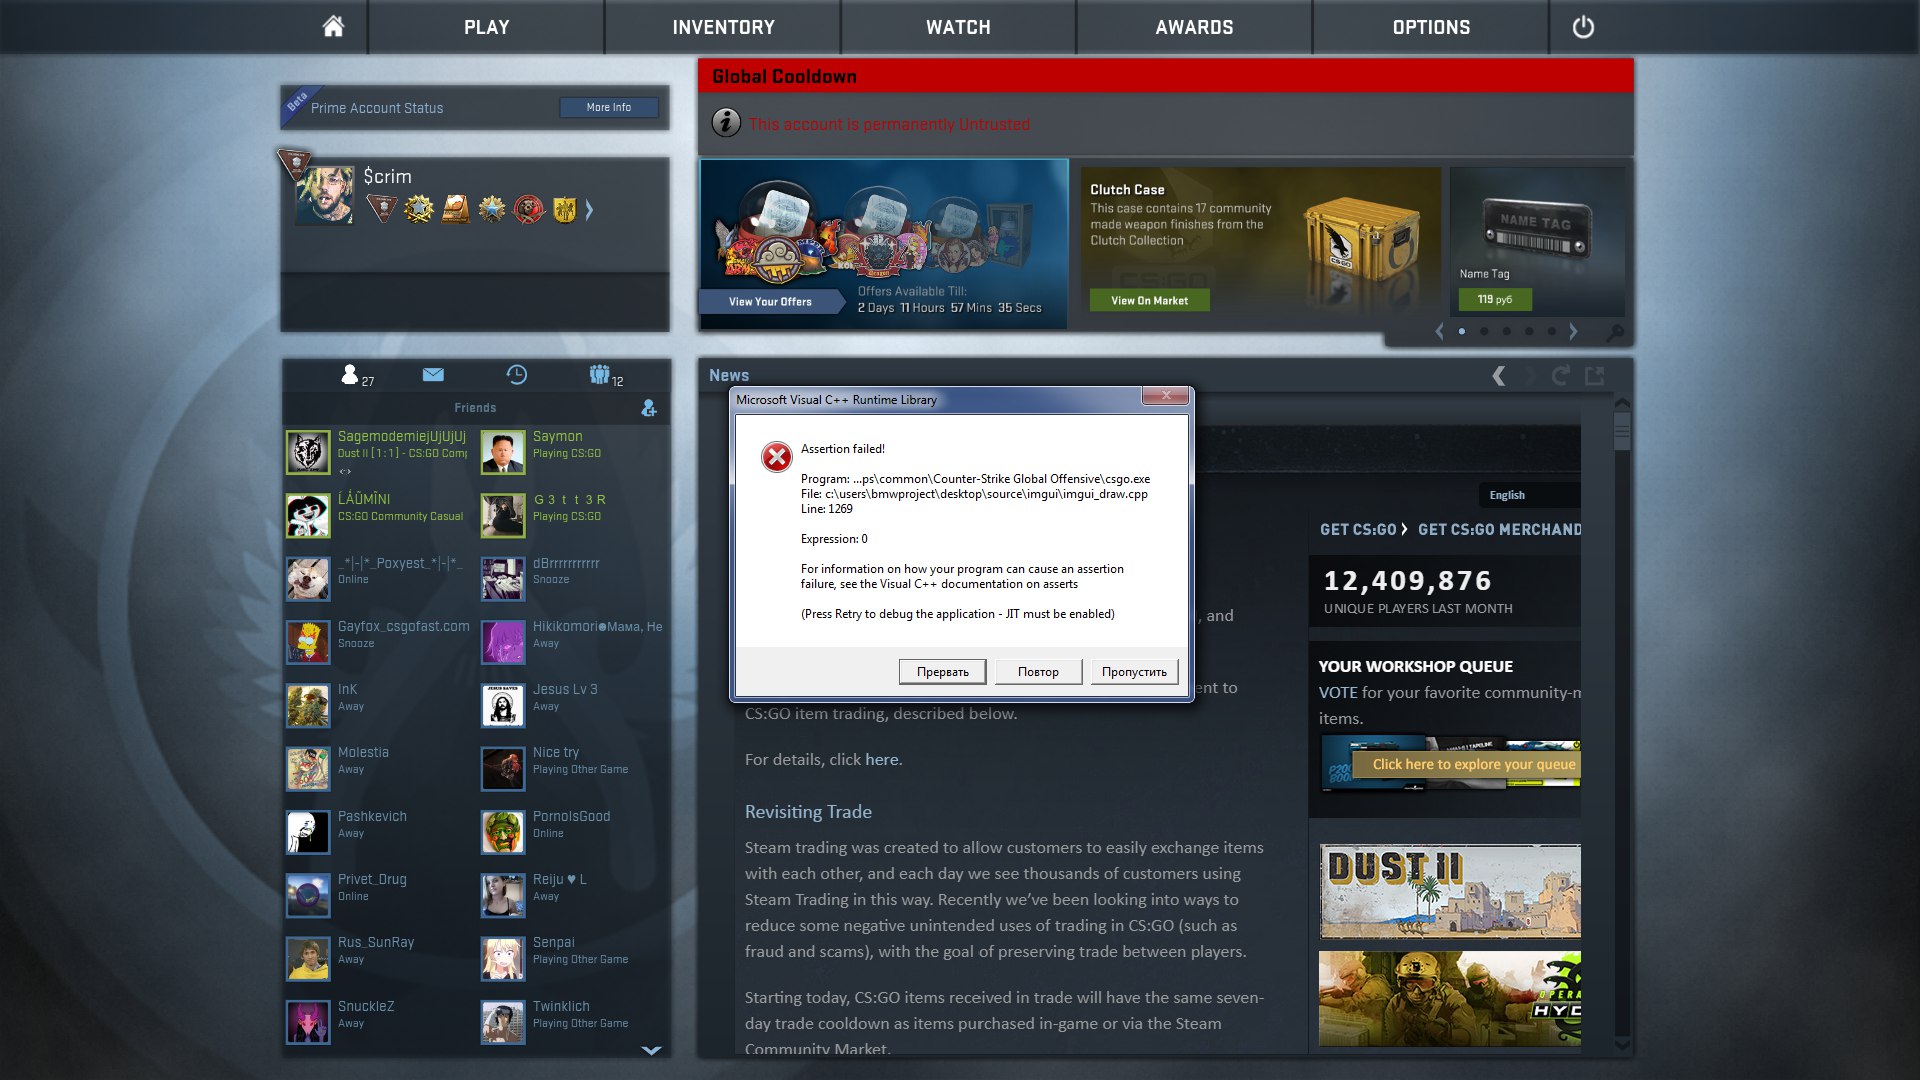
Task: Open the messages envelope icon
Action: click(x=433, y=375)
